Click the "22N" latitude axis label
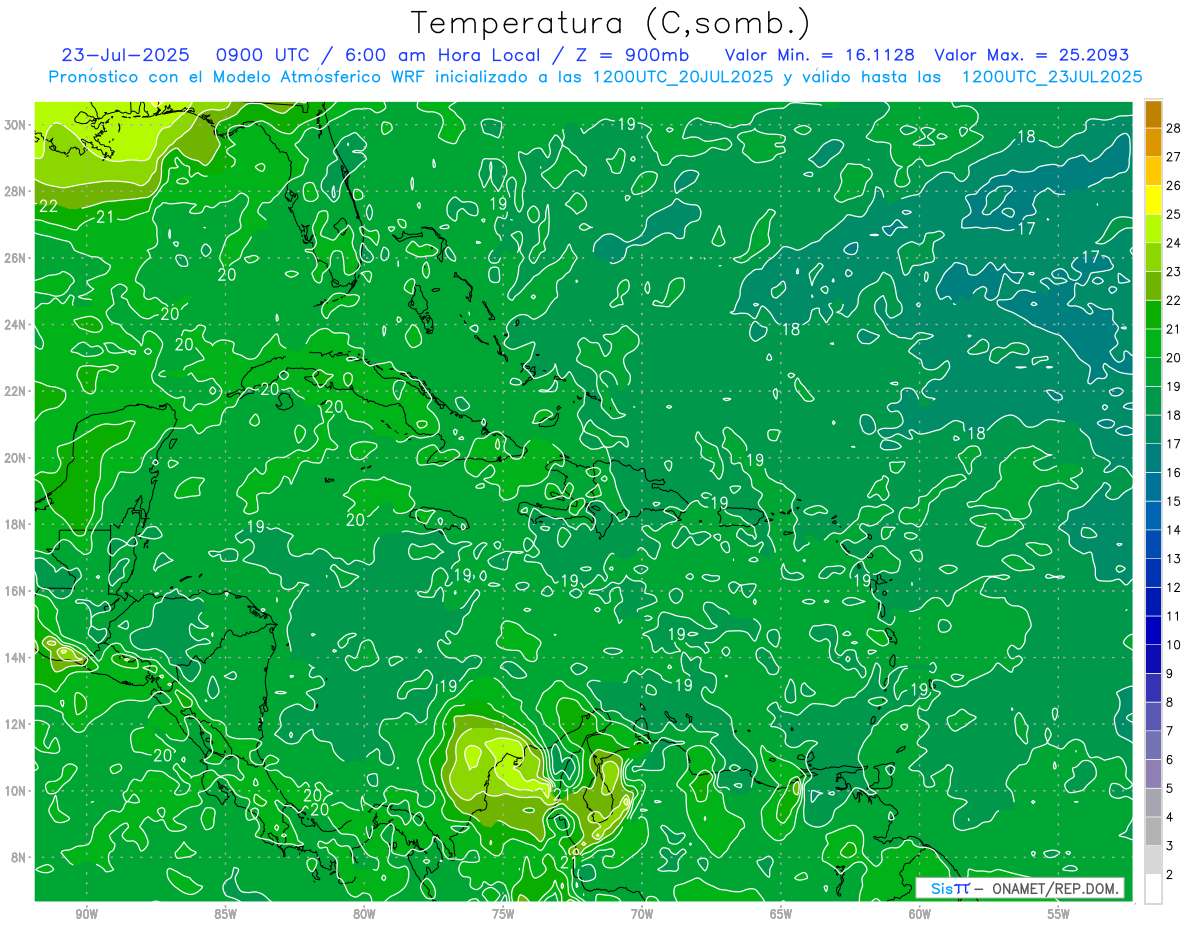The height and width of the screenshot is (927, 1200). [x=16, y=391]
